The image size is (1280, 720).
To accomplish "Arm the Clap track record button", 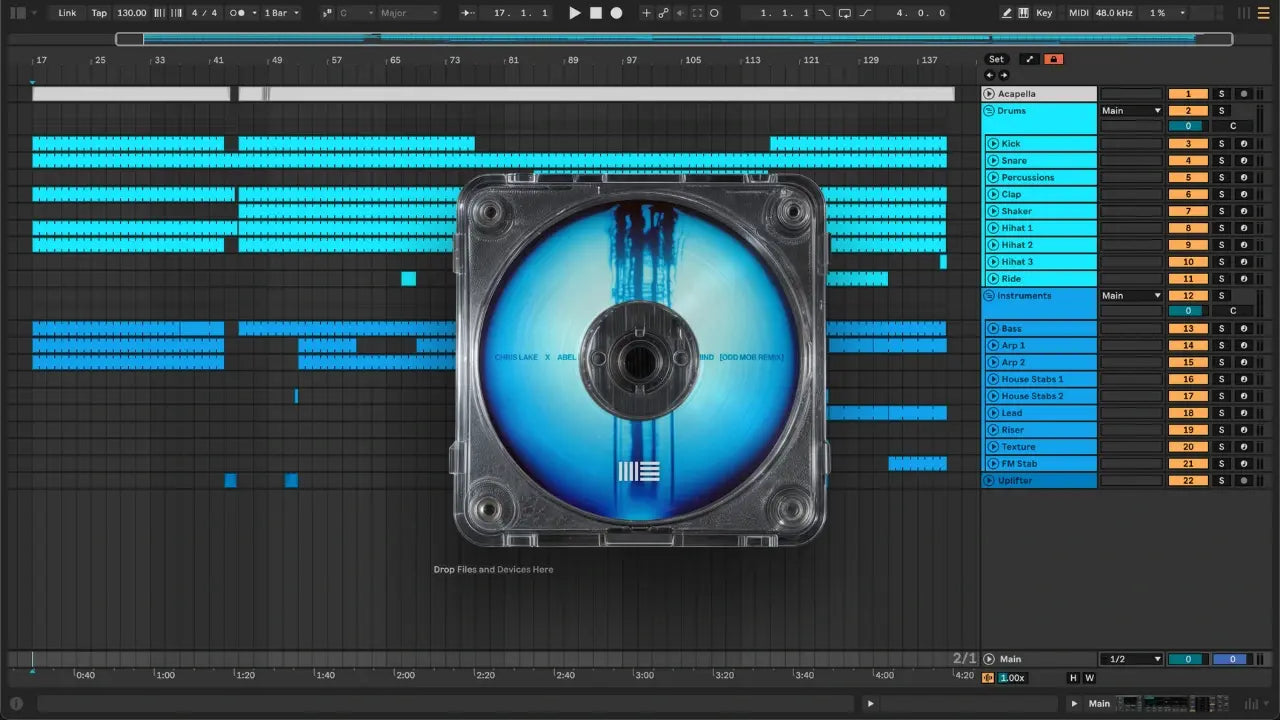I will (1243, 195).
